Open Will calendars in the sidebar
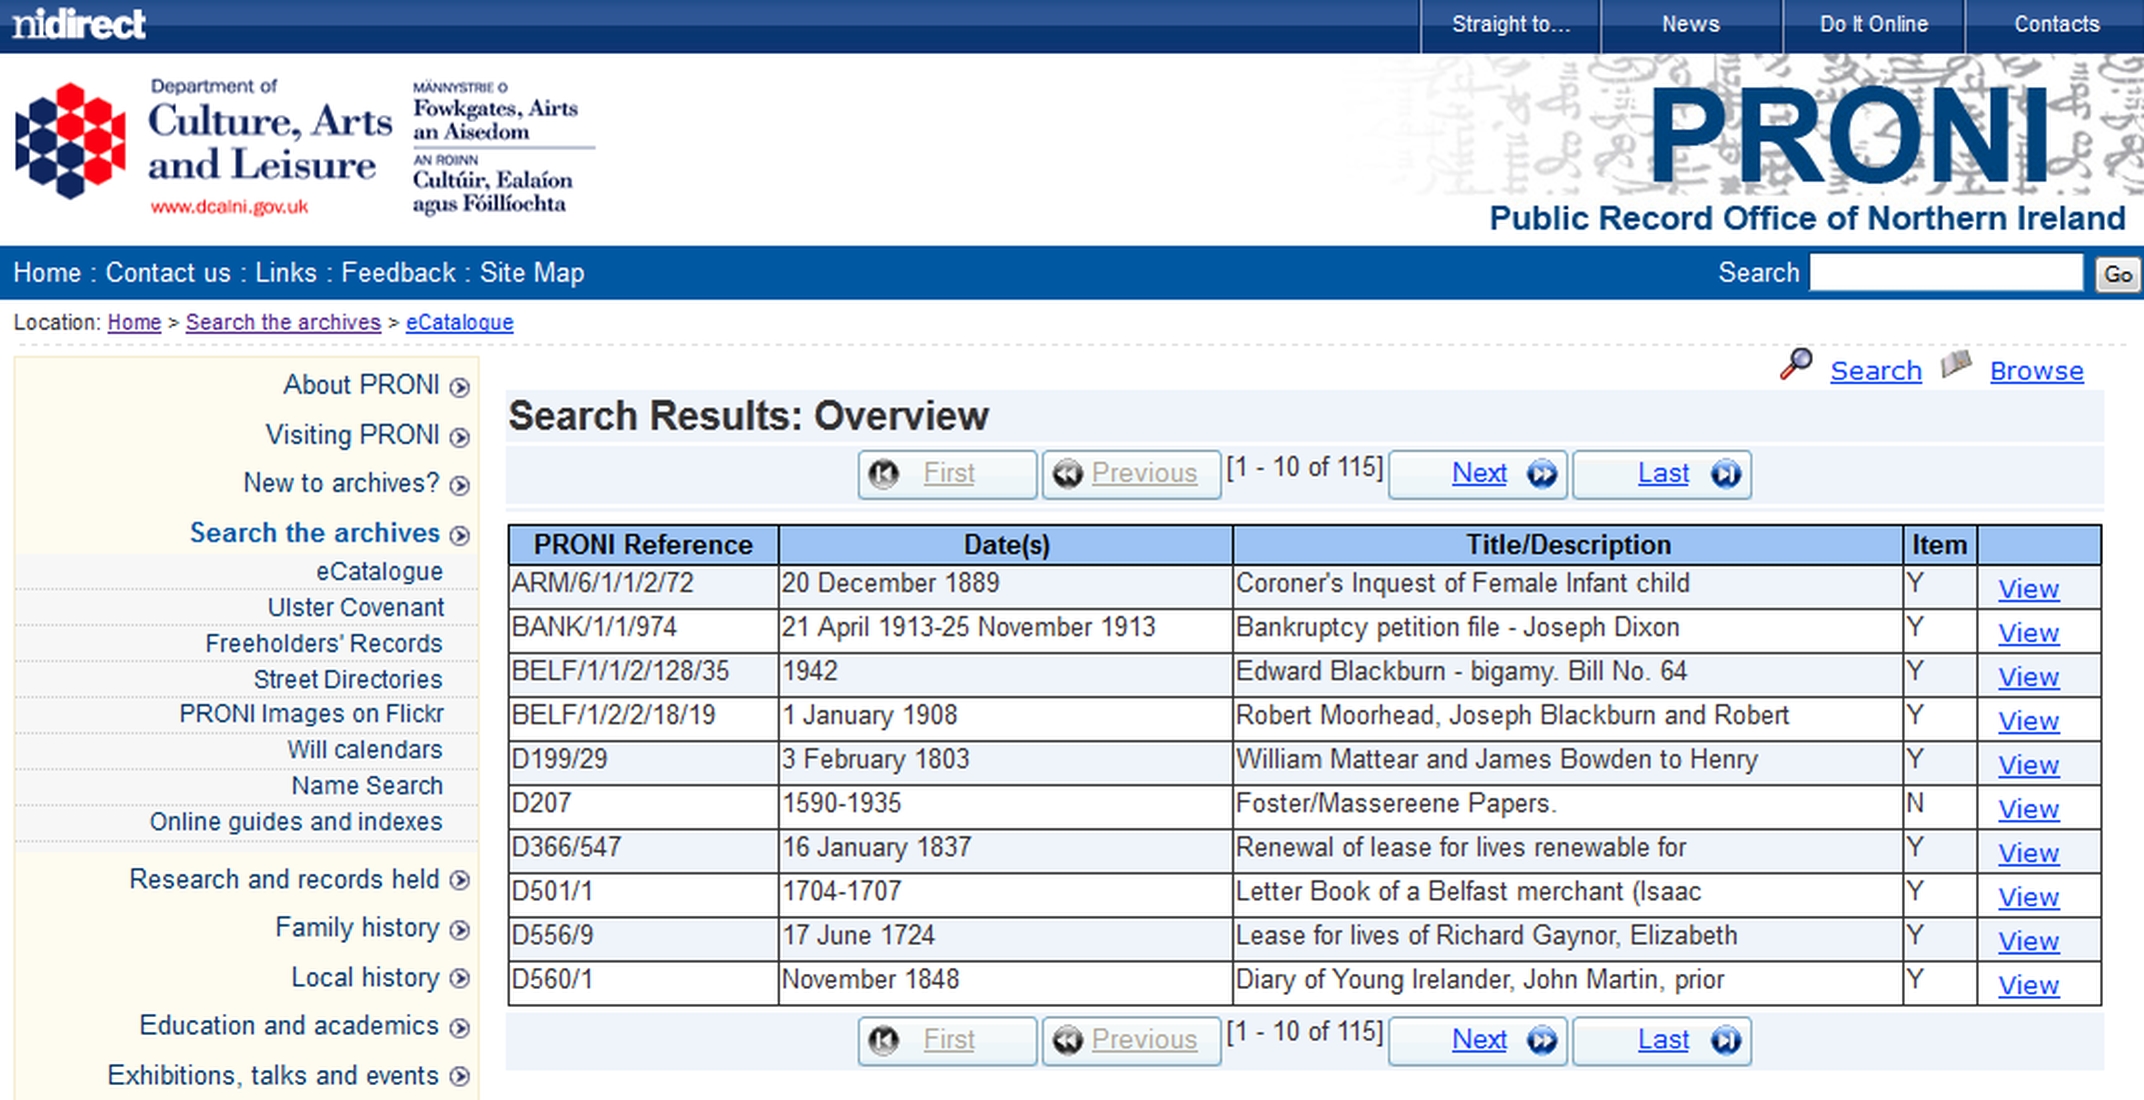Screen dimensions: 2144x1100 (x=364, y=749)
